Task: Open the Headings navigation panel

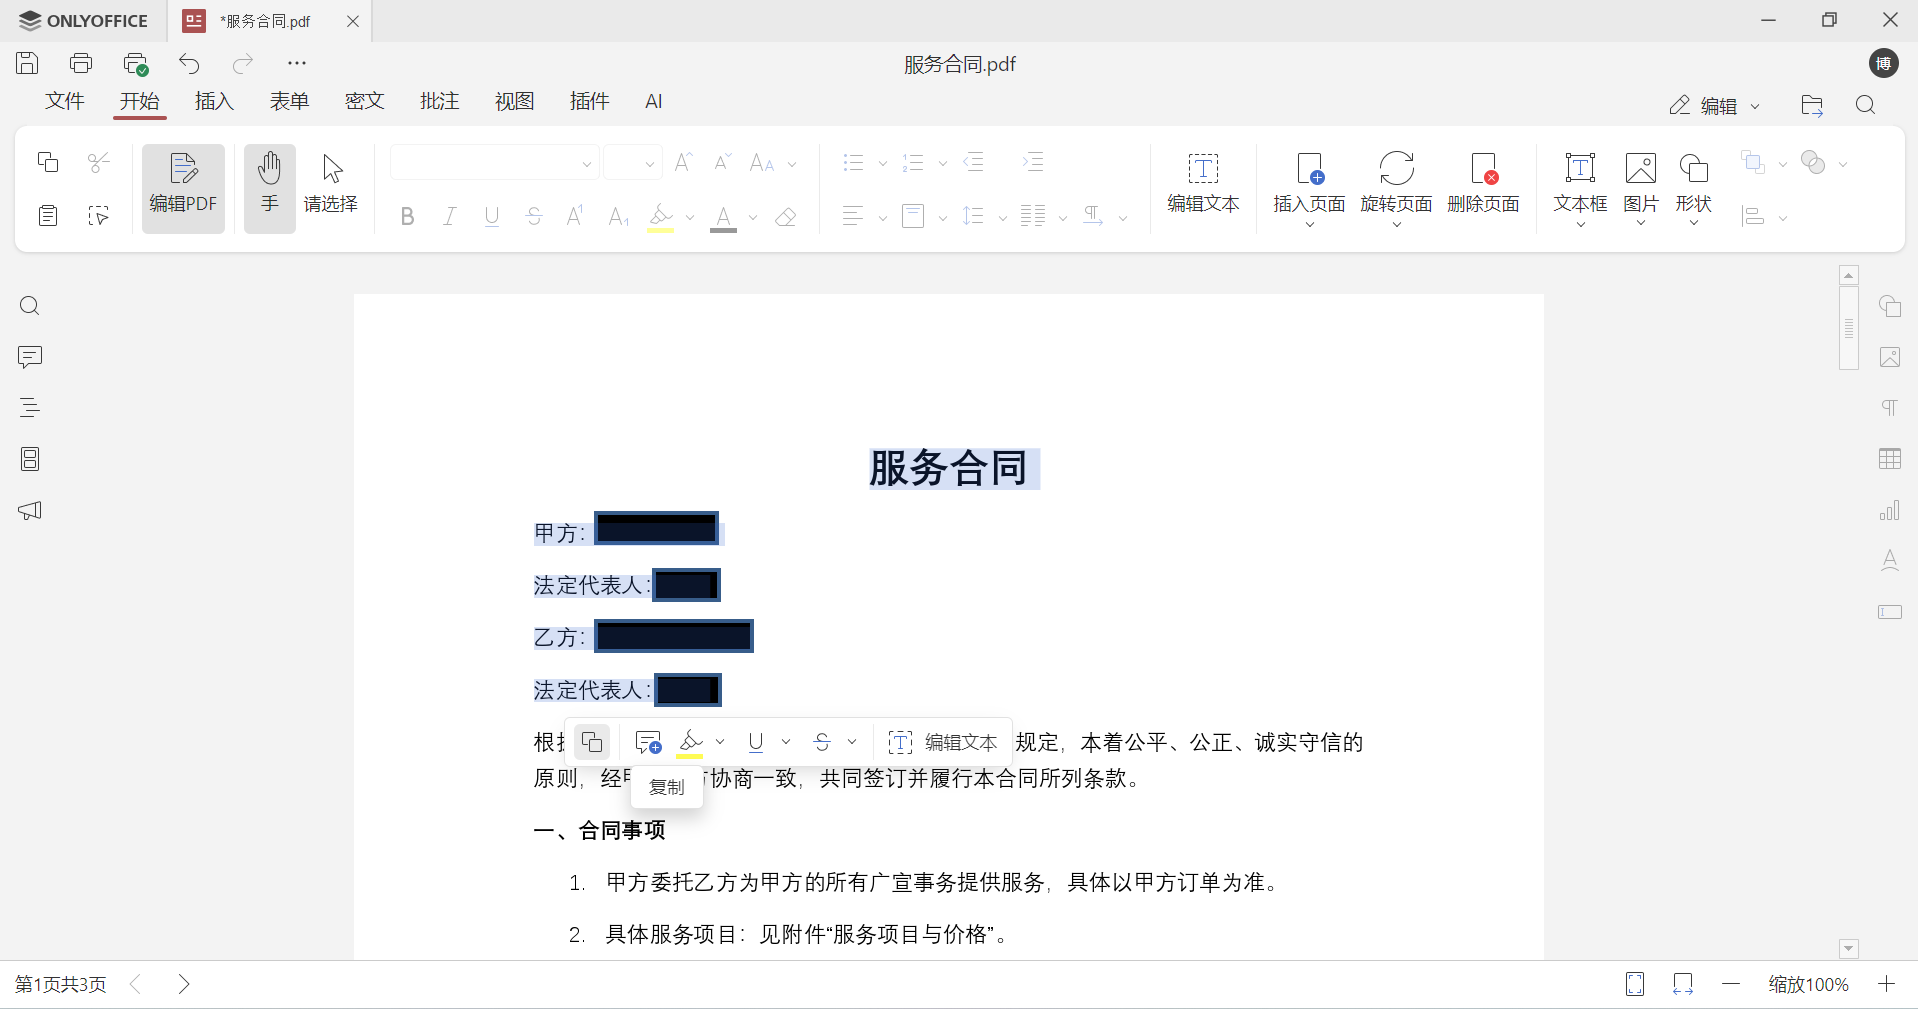Action: 29,407
